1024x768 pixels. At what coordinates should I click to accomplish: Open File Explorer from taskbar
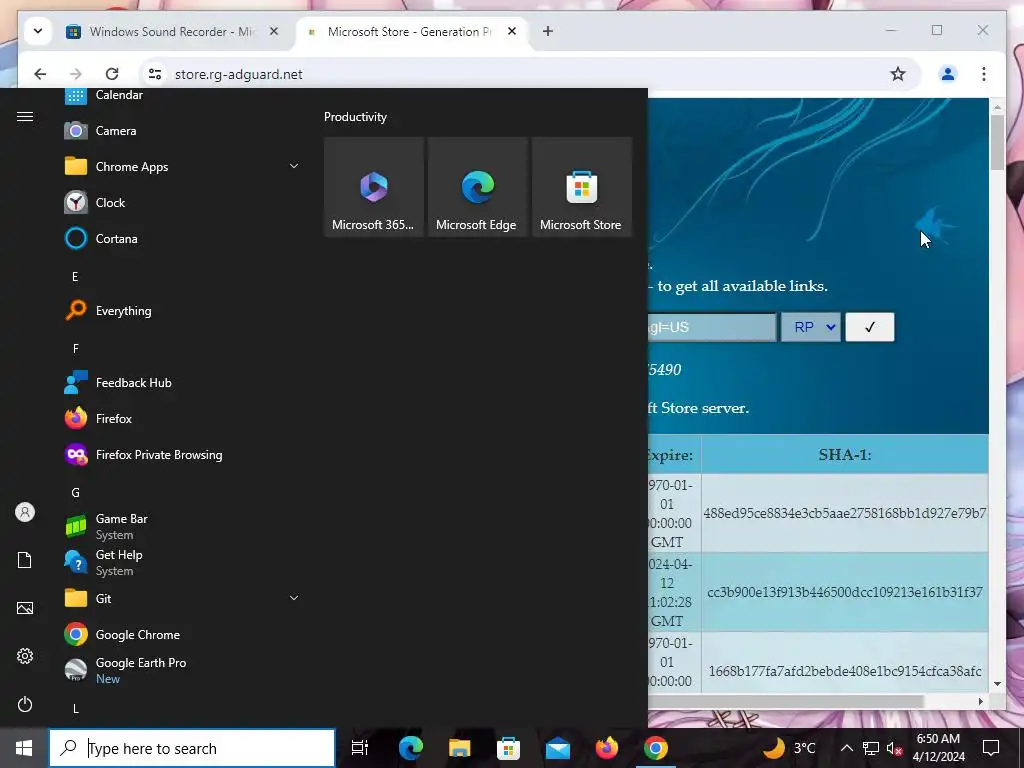(460, 748)
